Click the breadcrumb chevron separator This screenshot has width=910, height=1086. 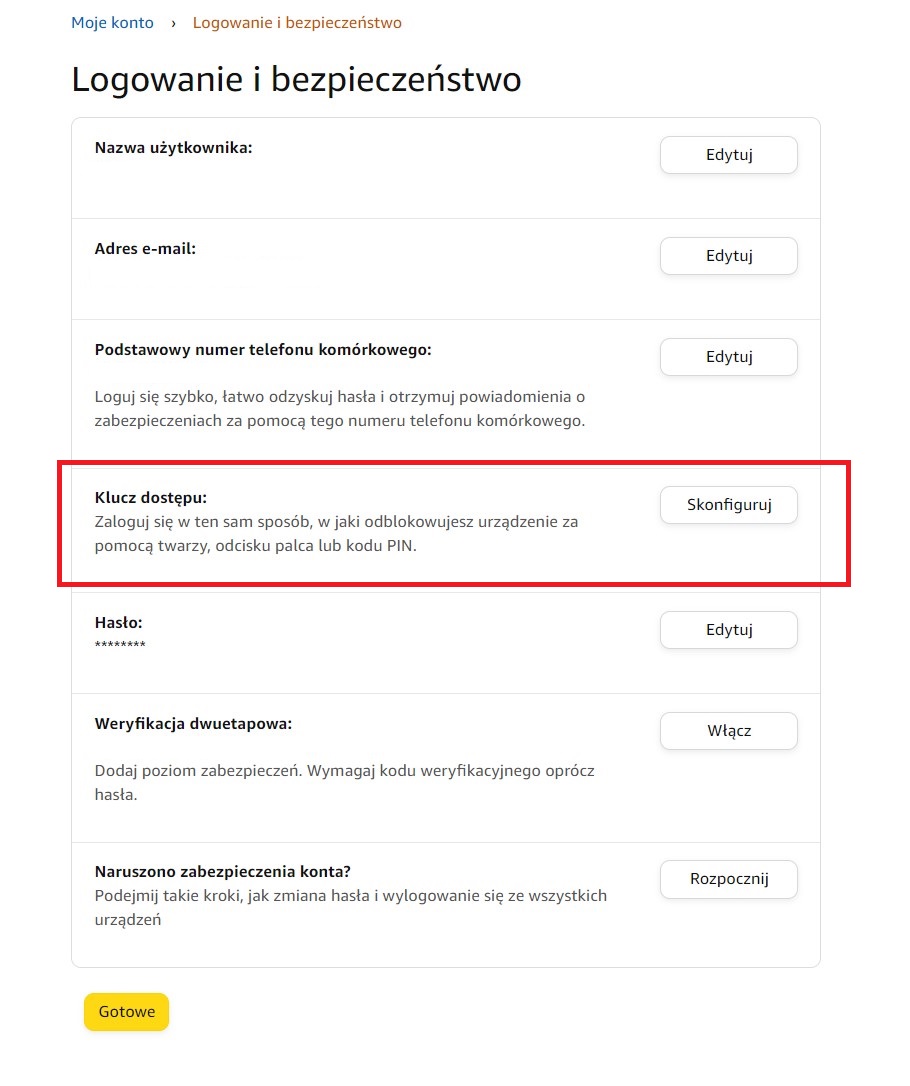(x=173, y=24)
